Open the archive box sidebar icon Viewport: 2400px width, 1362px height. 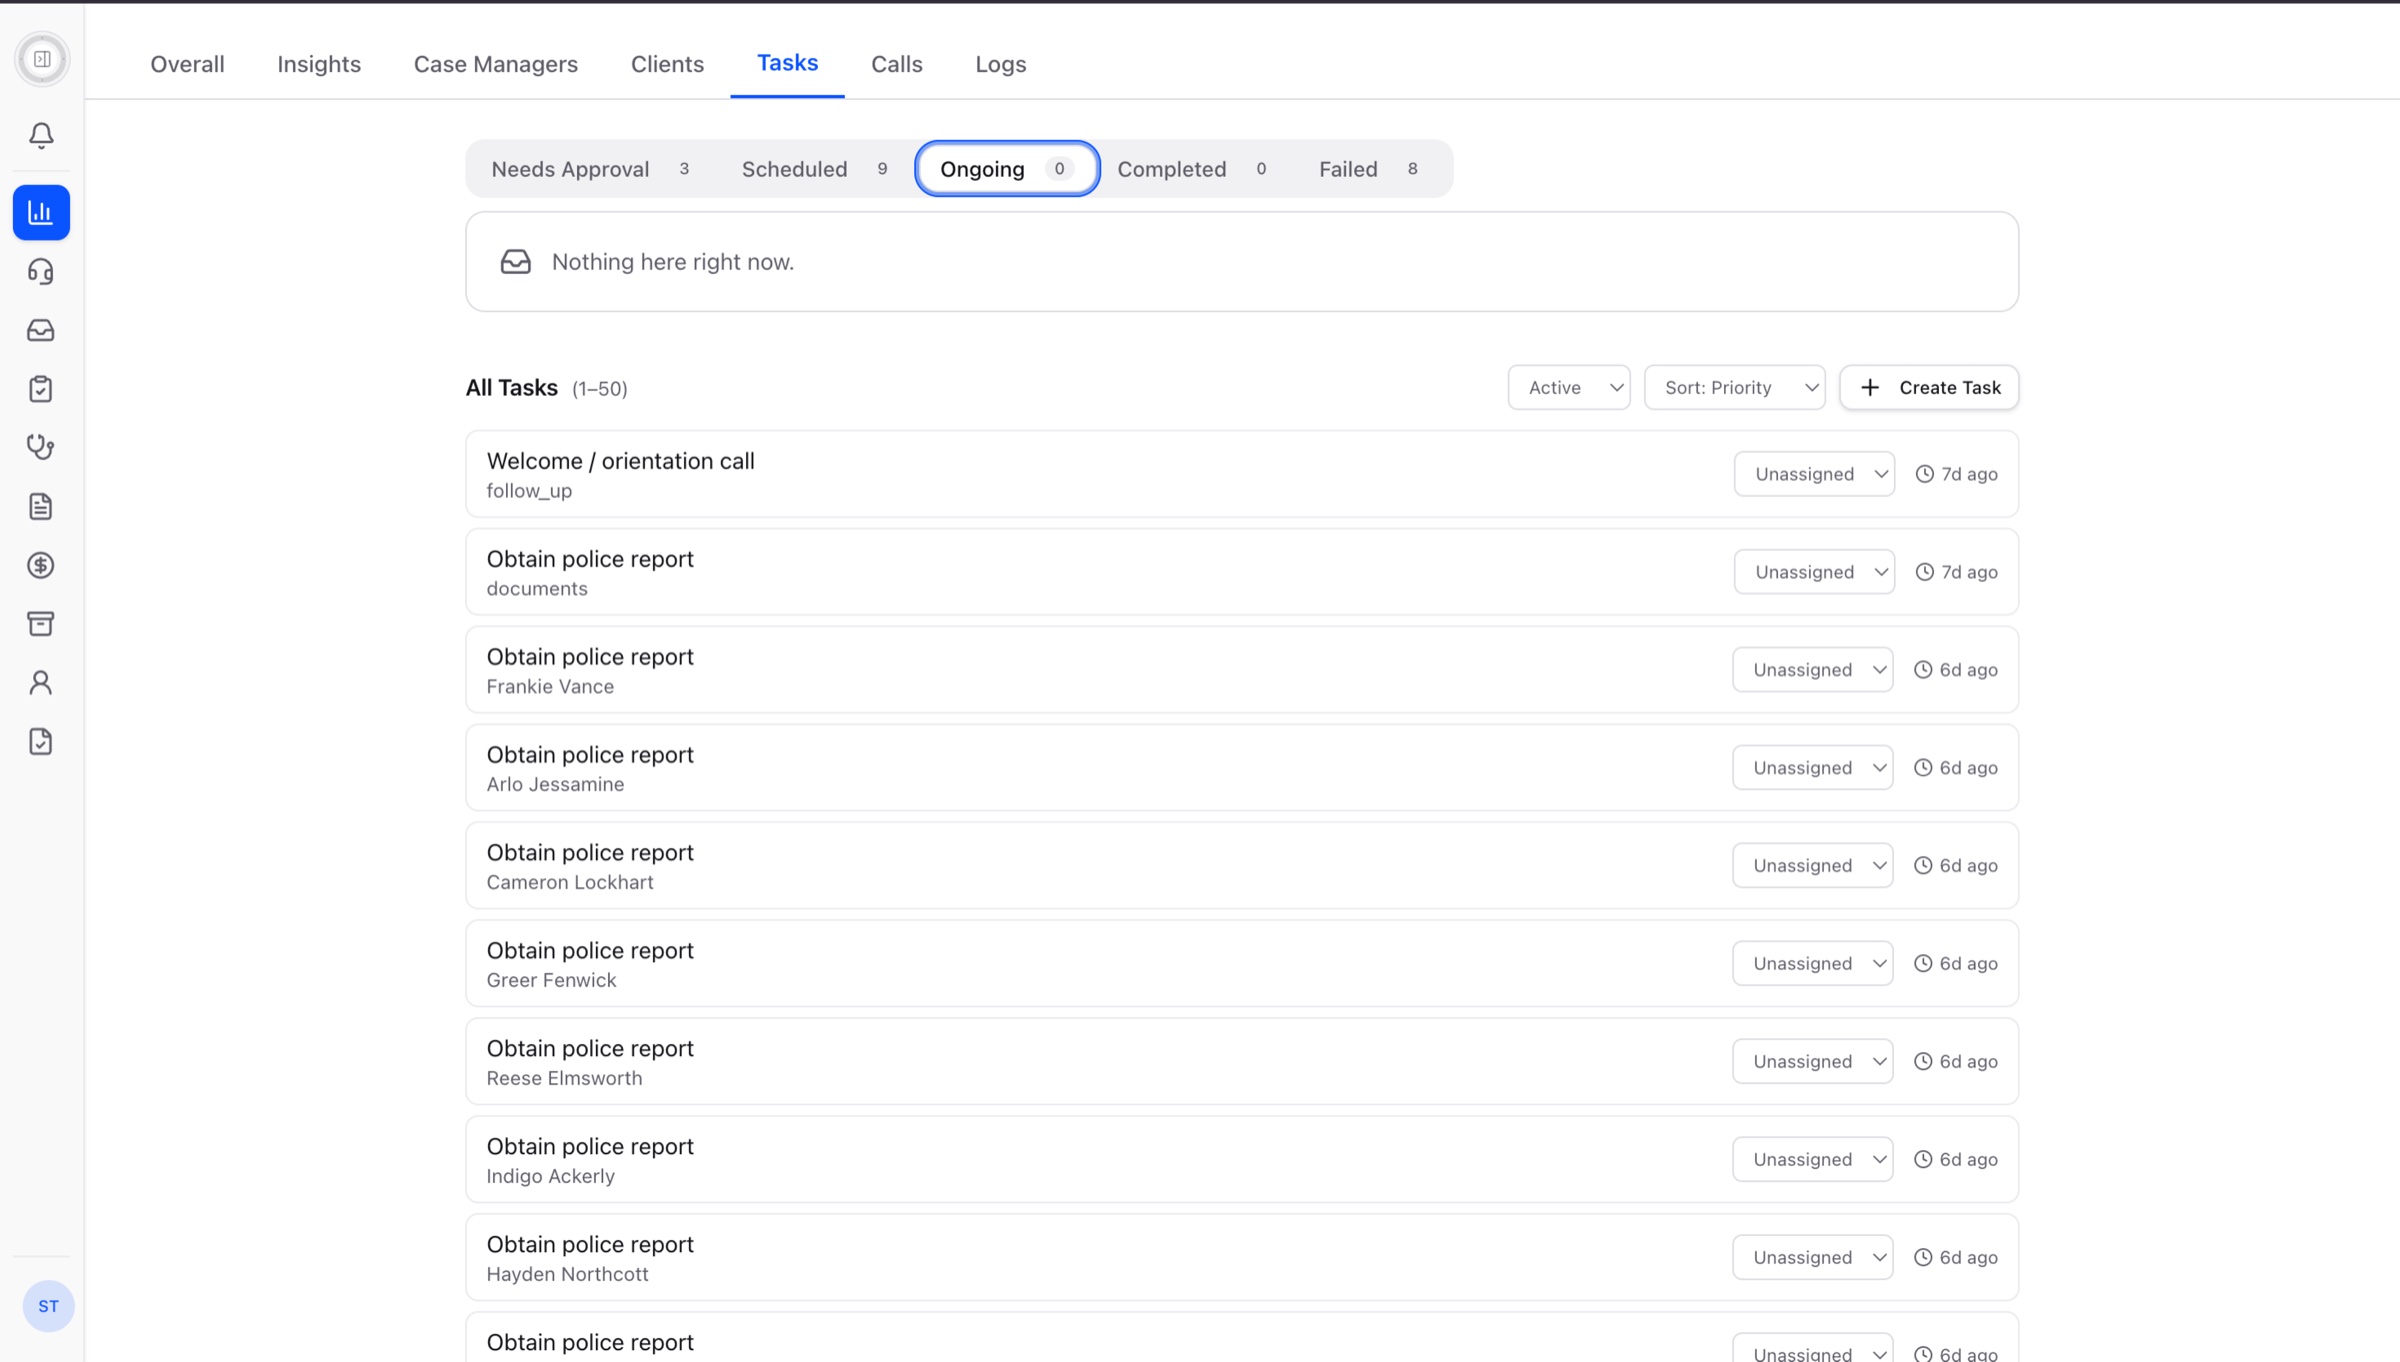41,624
